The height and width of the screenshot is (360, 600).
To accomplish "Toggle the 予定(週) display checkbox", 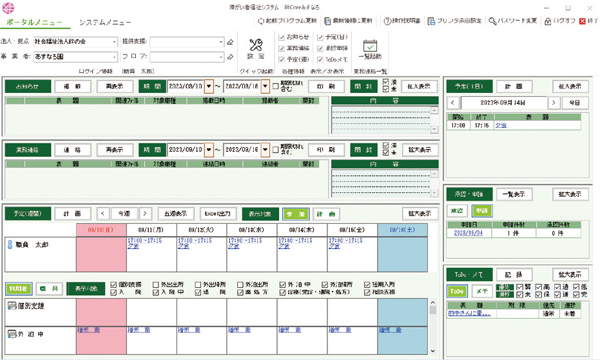I will point(282,59).
